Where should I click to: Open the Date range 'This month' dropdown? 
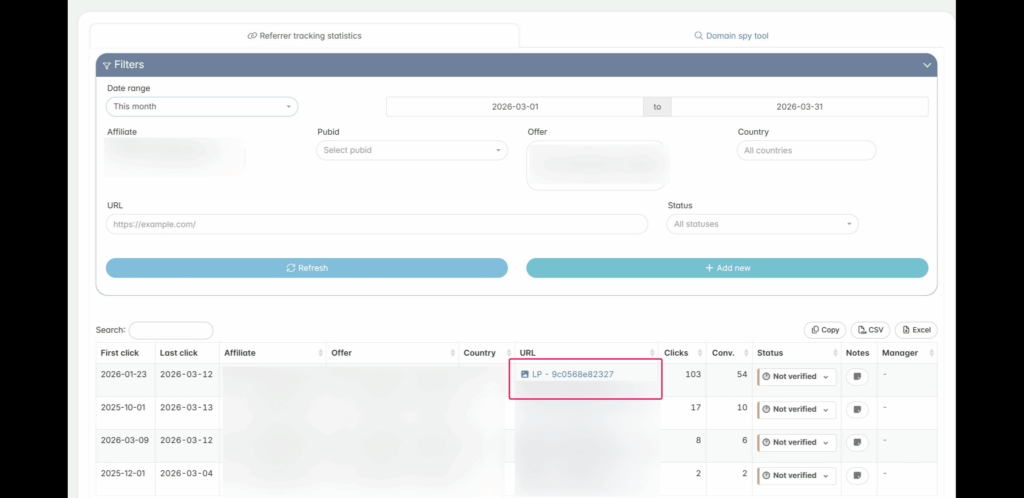coord(201,106)
